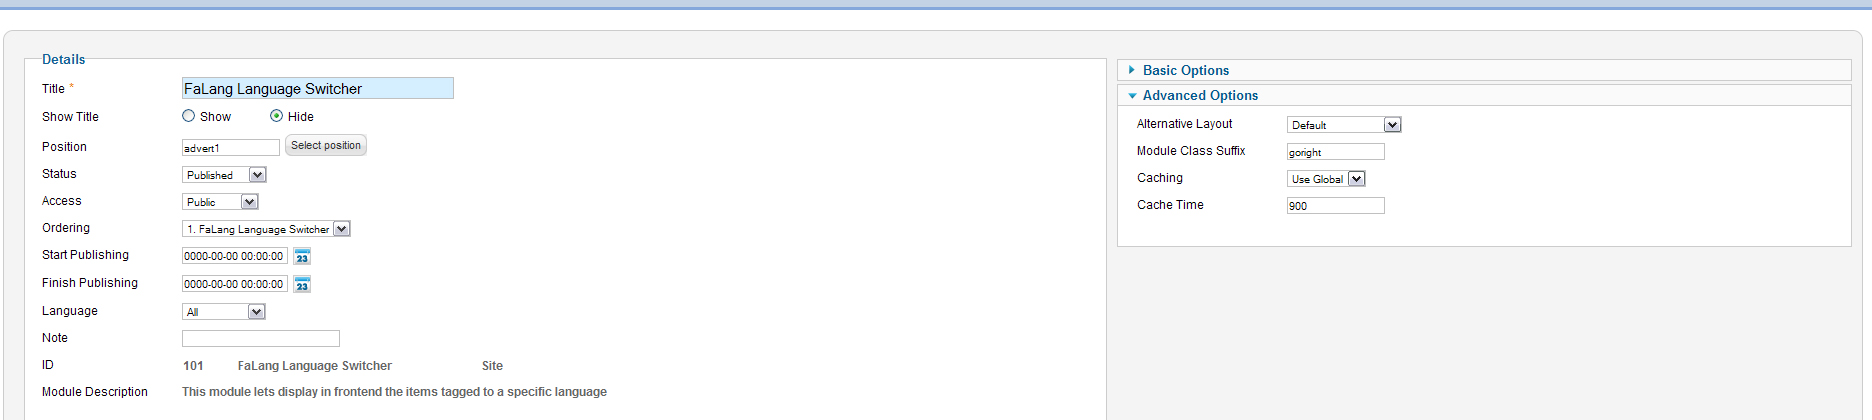Focus the Title text field
Image resolution: width=1872 pixels, height=420 pixels.
(x=318, y=88)
